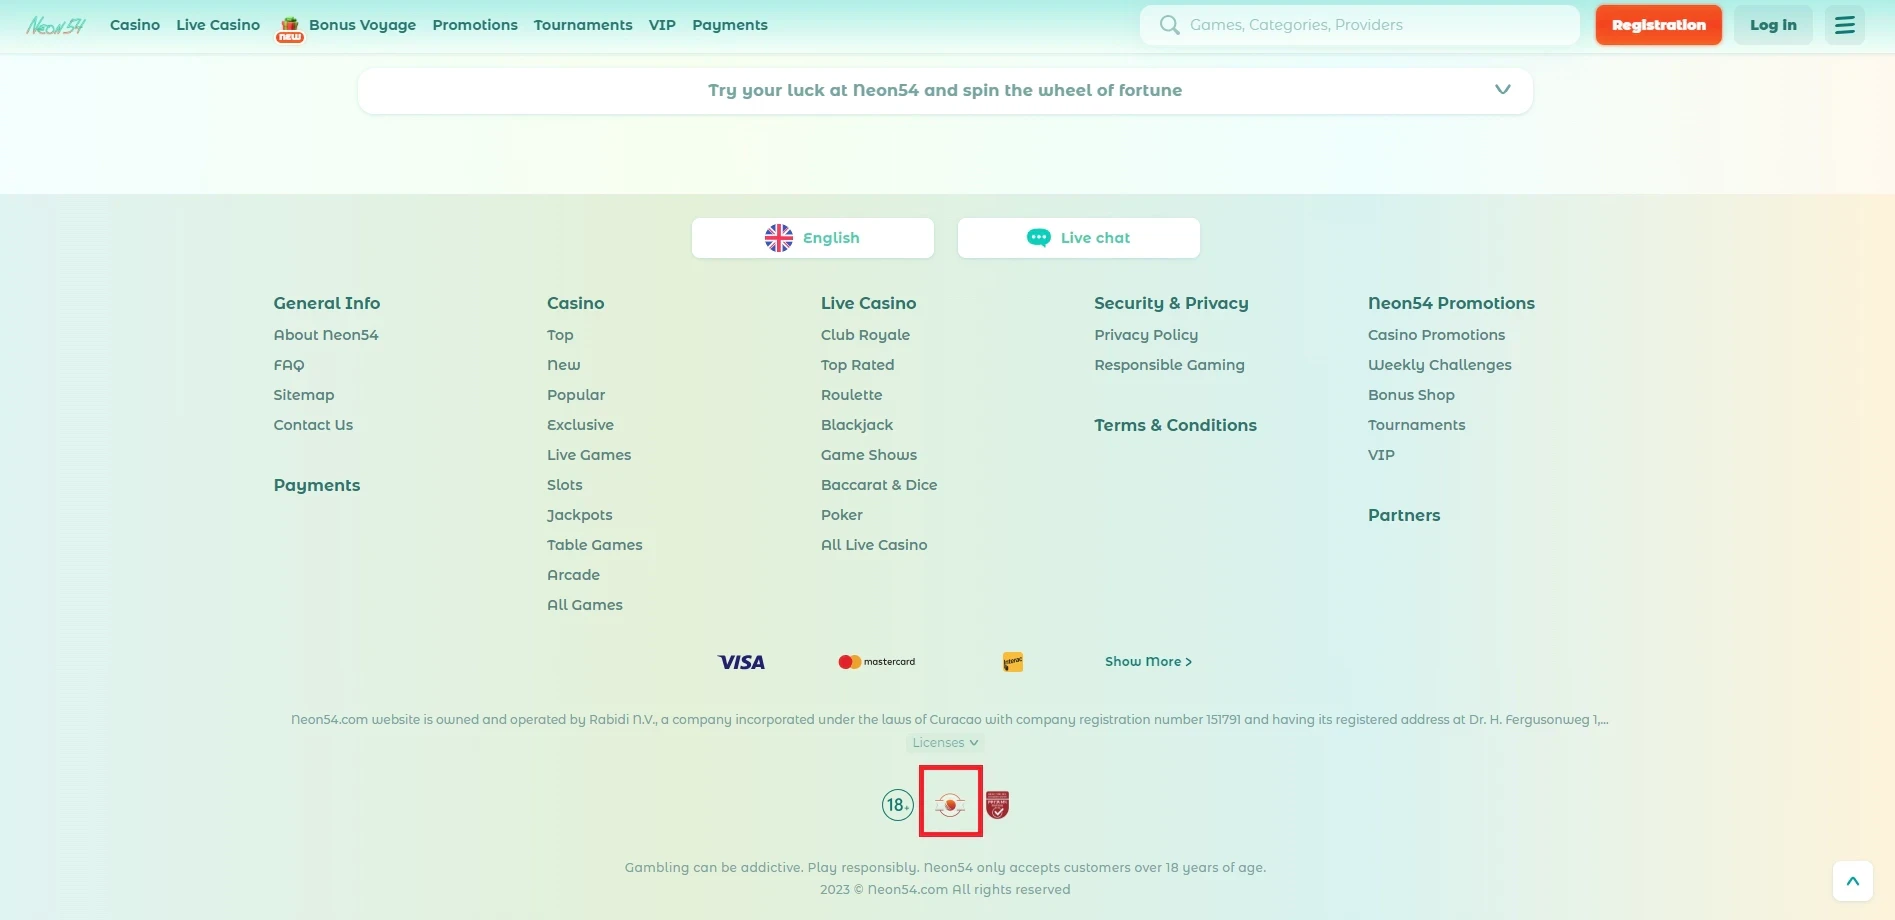Click the Live chat bubble icon
The height and width of the screenshot is (920, 1895).
tap(1039, 238)
